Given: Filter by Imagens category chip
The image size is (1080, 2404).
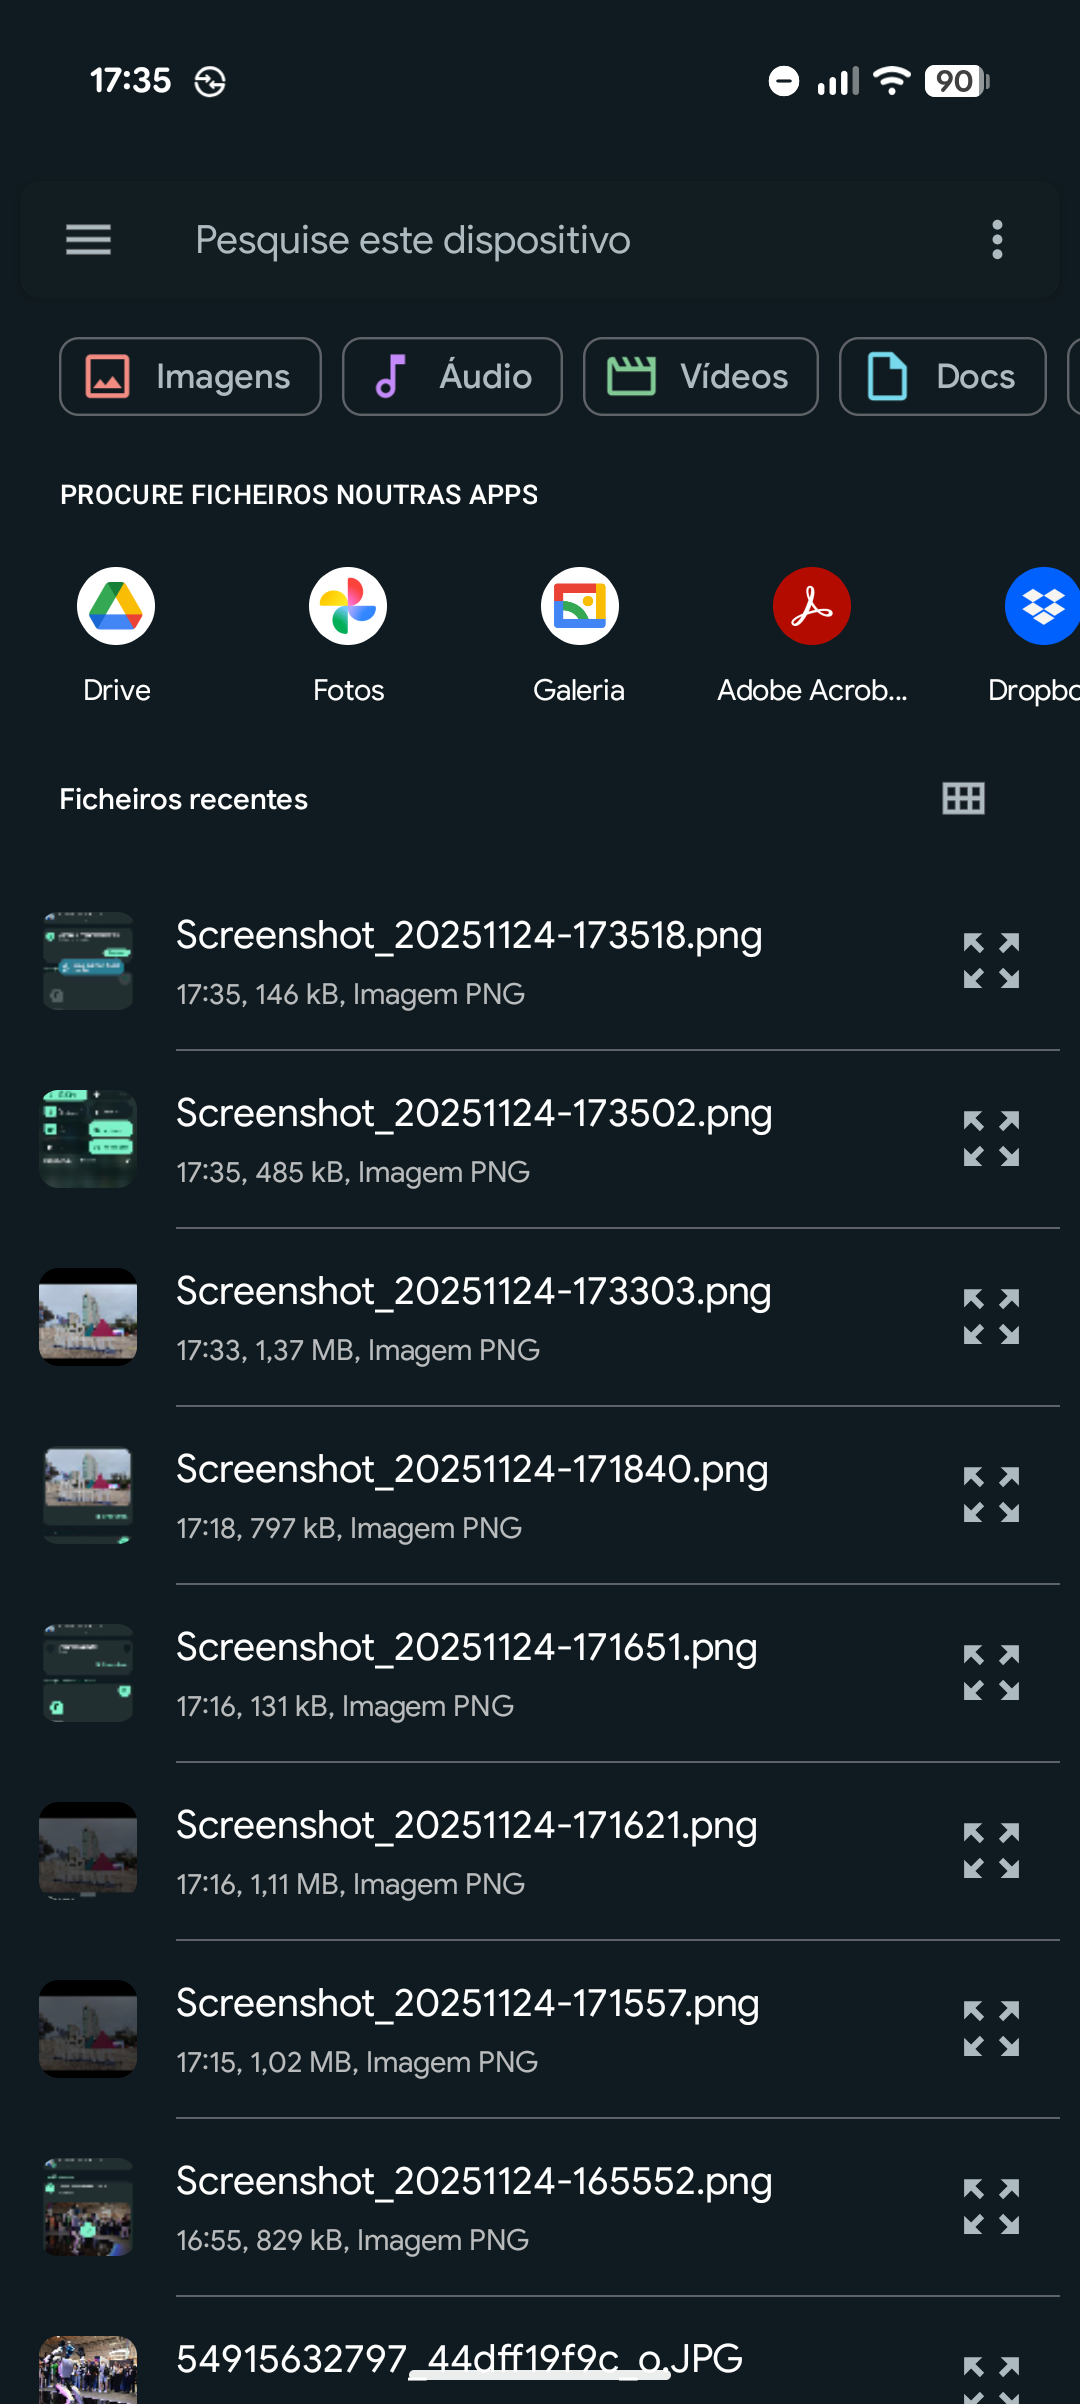Looking at the screenshot, I should pyautogui.click(x=190, y=376).
